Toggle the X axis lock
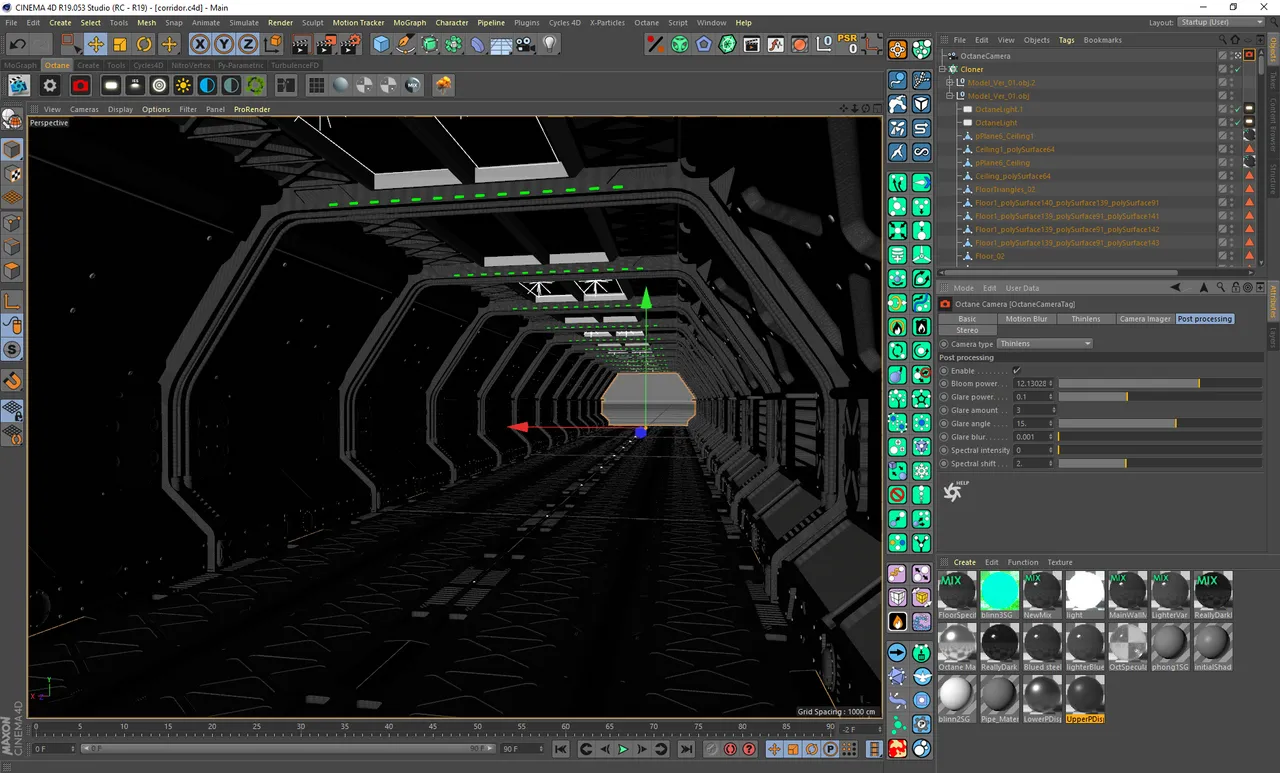Viewport: 1280px width, 773px height. 200,44
